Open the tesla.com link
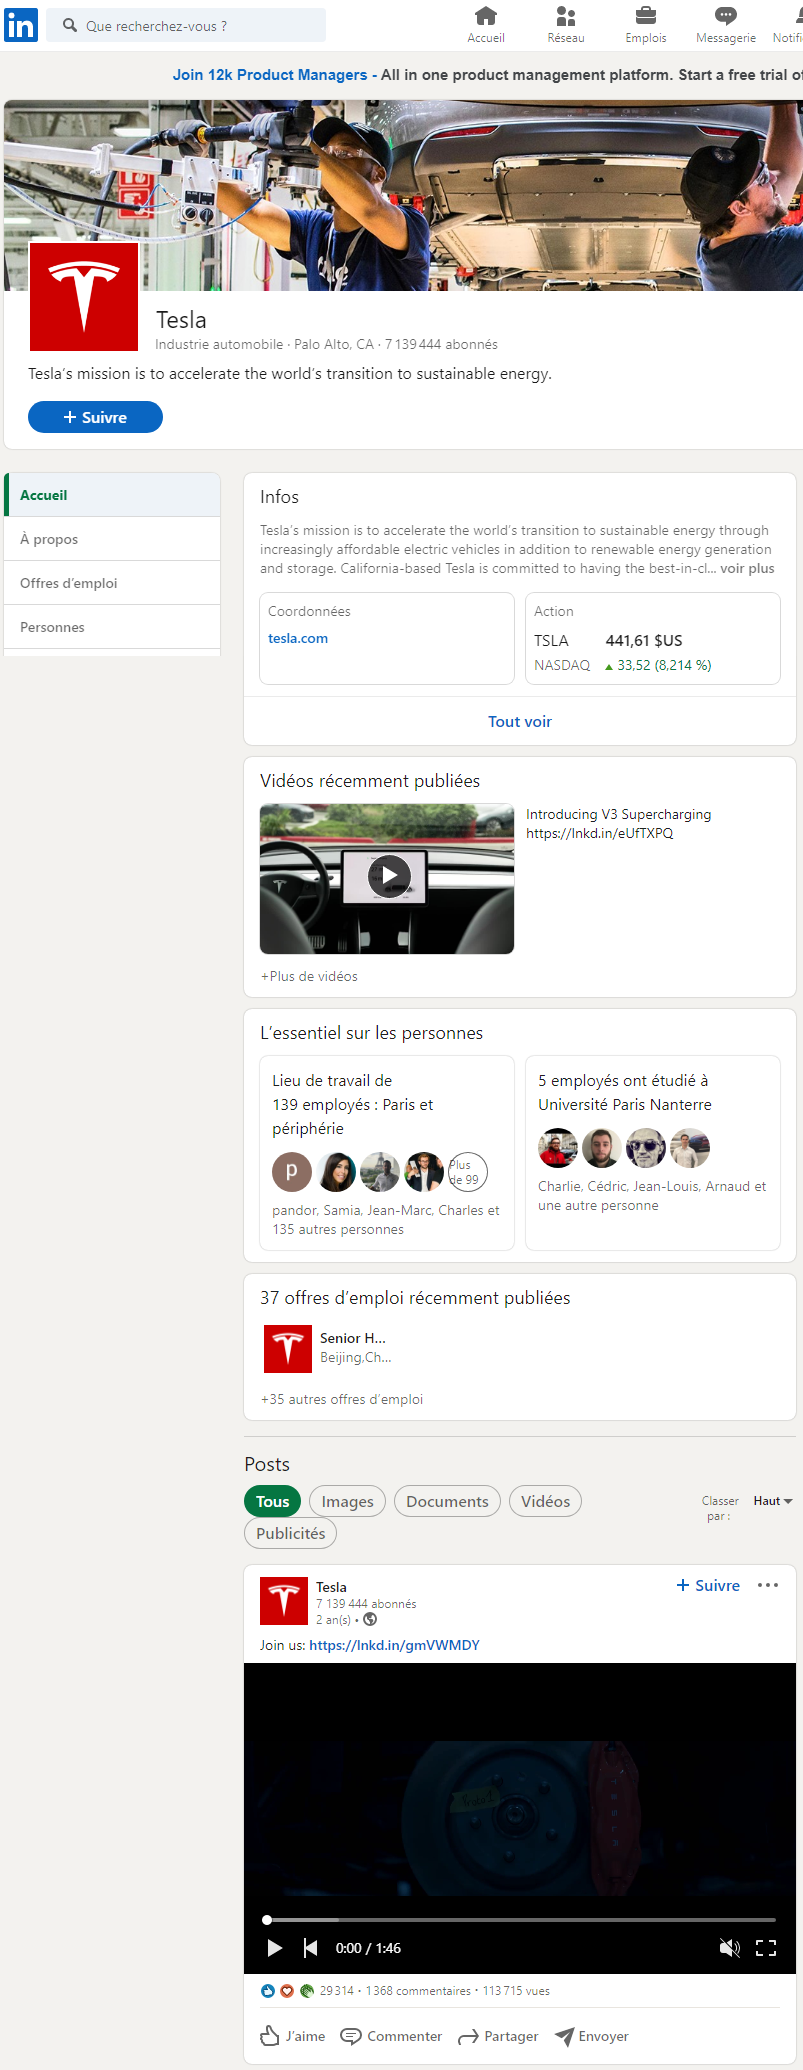This screenshot has width=803, height=2070. pyautogui.click(x=298, y=638)
